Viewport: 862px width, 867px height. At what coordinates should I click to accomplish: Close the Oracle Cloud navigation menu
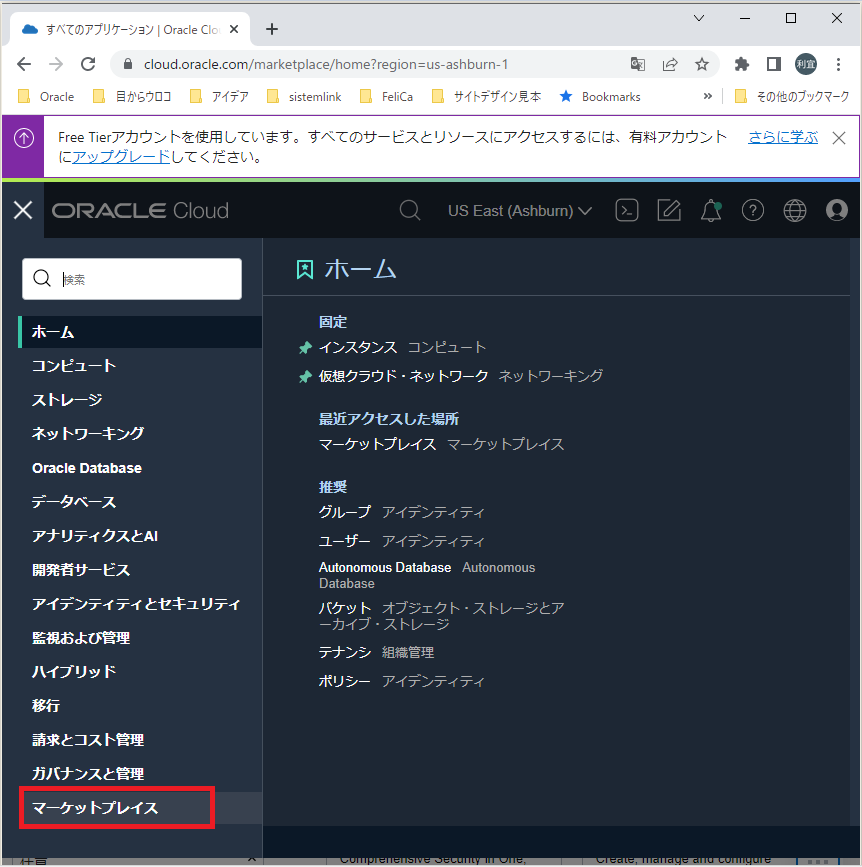(23, 211)
